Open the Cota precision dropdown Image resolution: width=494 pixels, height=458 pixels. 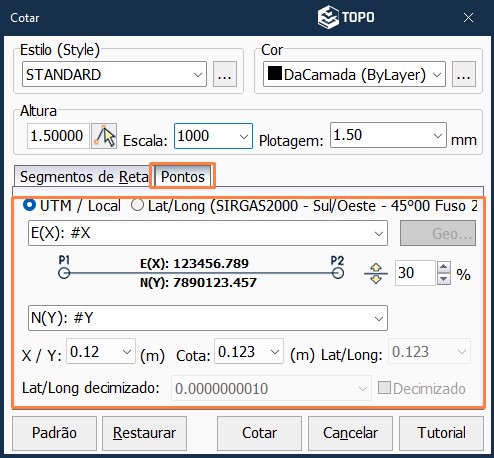pyautogui.click(x=249, y=351)
